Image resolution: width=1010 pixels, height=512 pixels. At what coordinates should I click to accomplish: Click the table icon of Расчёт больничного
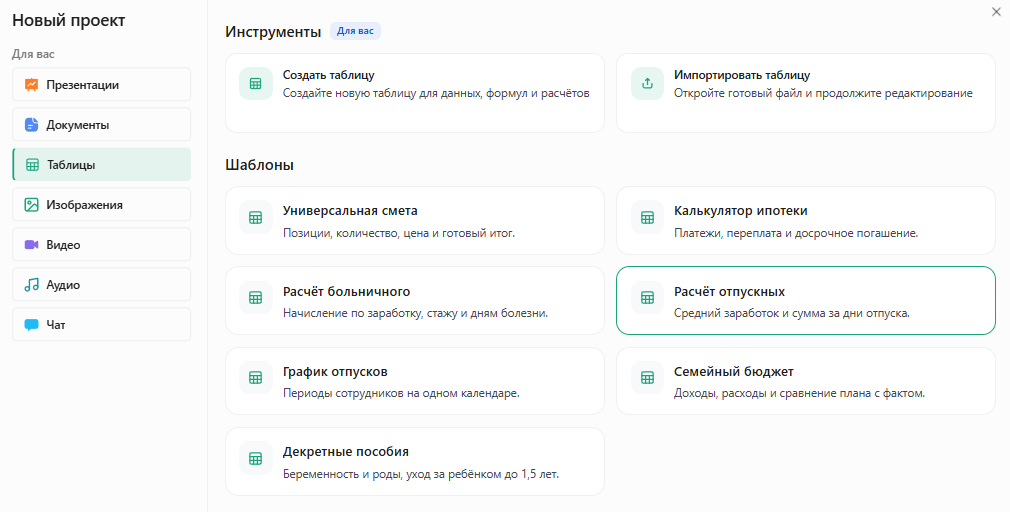coord(256,298)
